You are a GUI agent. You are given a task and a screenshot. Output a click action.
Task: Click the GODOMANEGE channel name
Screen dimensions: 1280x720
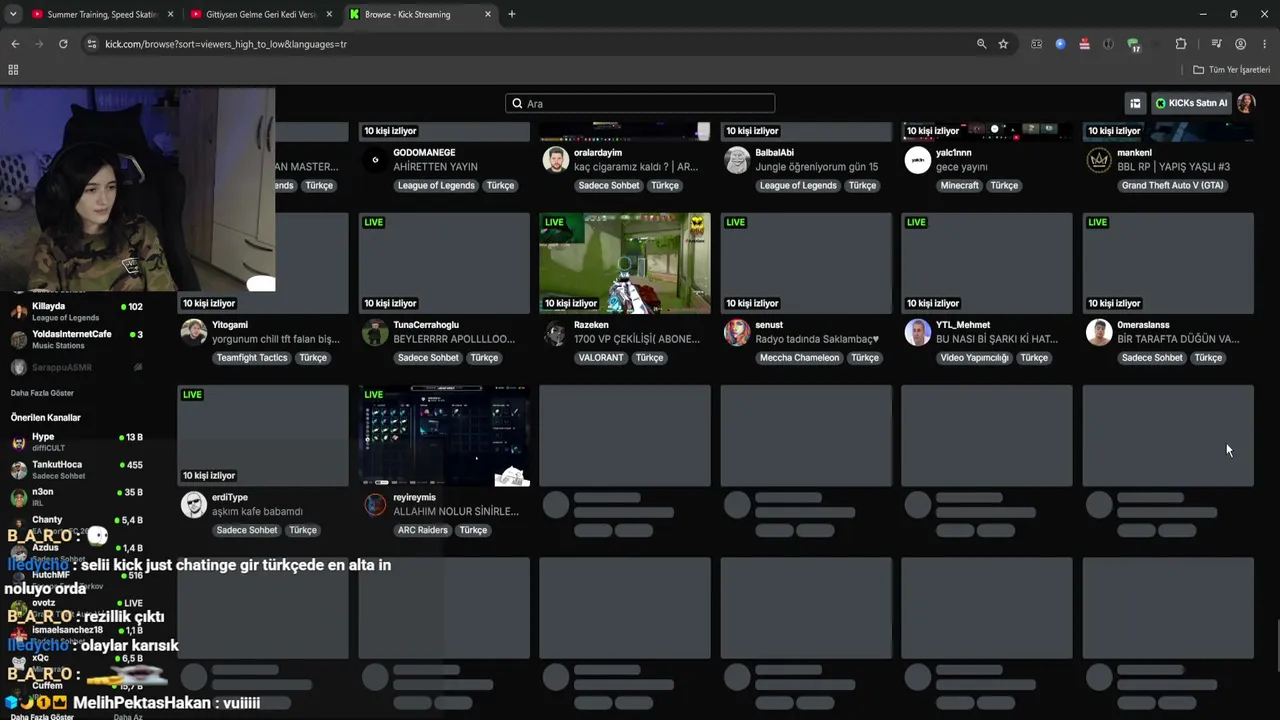[x=424, y=153]
